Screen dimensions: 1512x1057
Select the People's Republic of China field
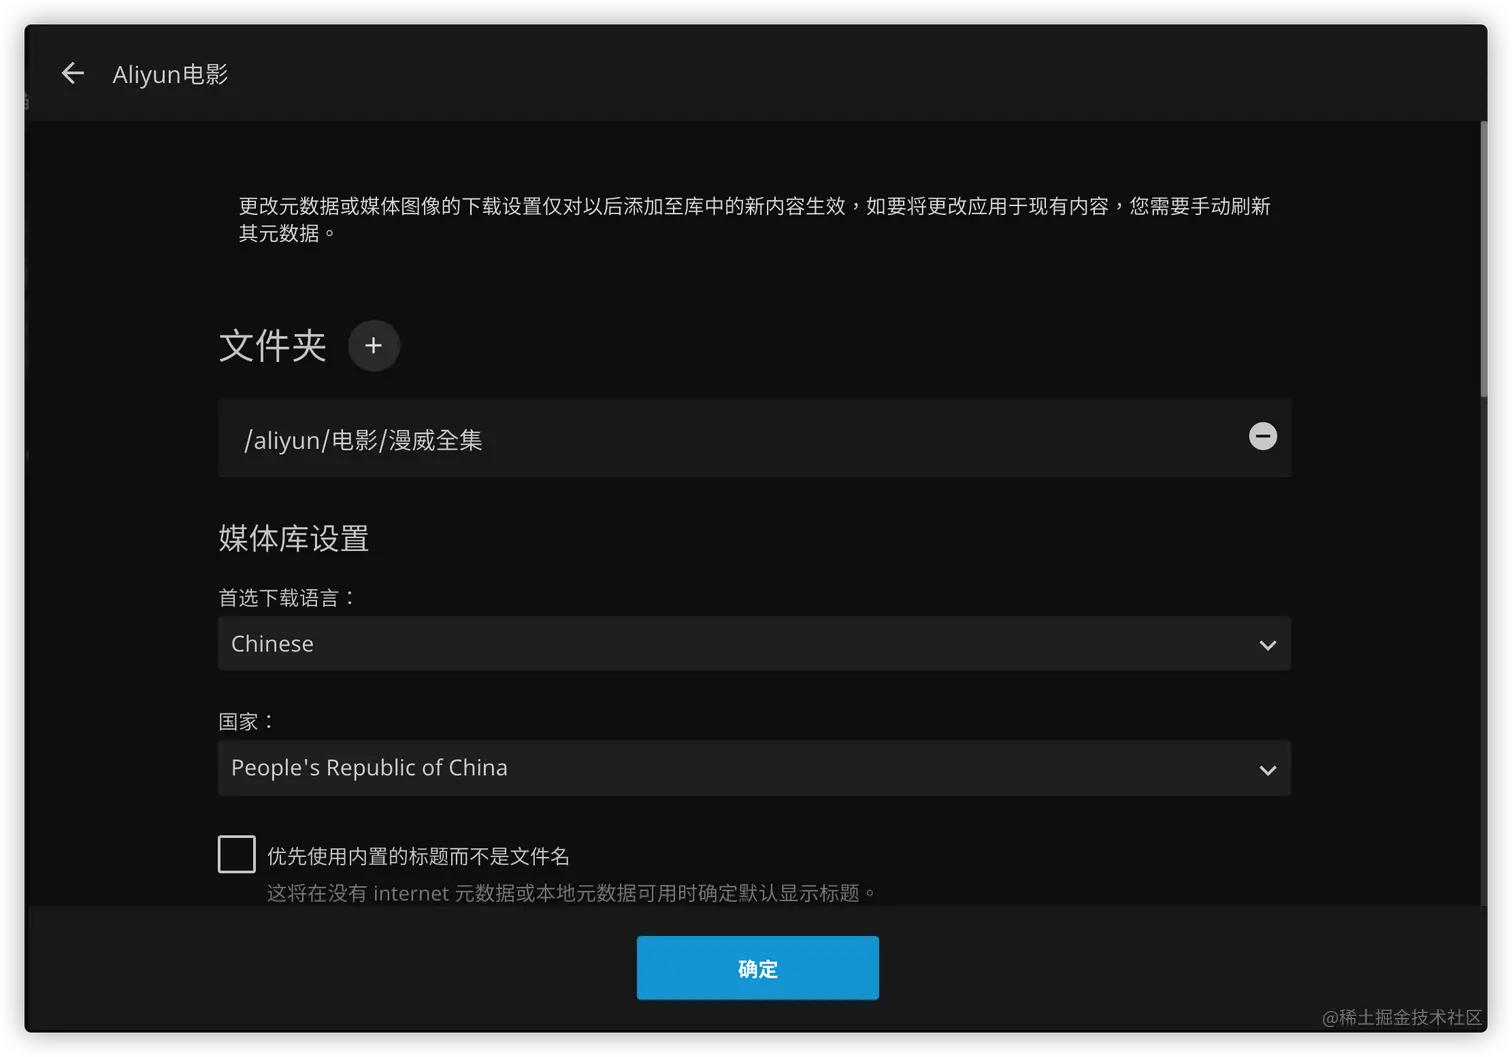click(x=754, y=768)
